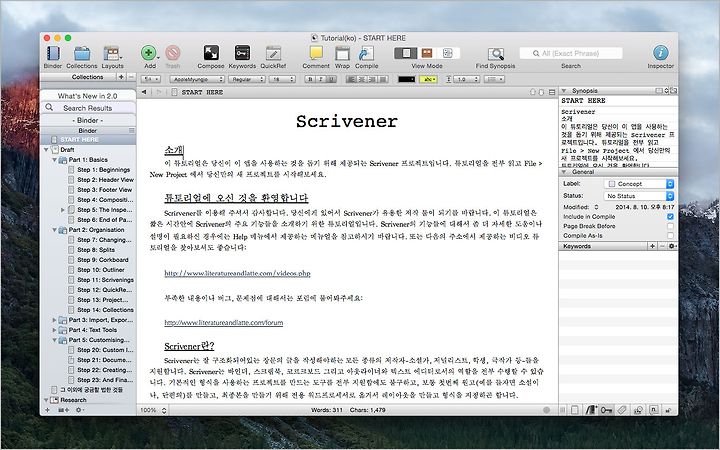Screen dimensions: 720x450
Task: Enter Compose full-screen mode icon
Action: pyautogui.click(x=211, y=53)
